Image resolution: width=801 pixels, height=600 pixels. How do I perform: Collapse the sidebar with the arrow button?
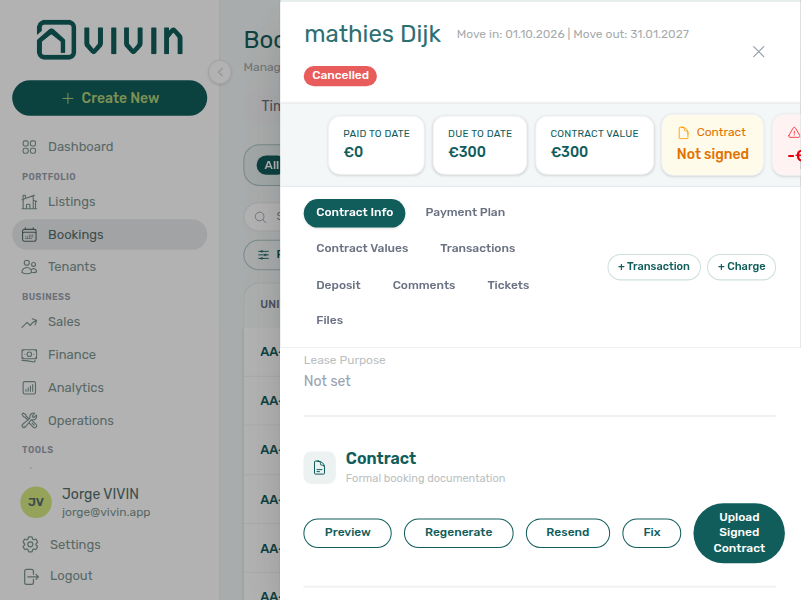click(x=220, y=72)
